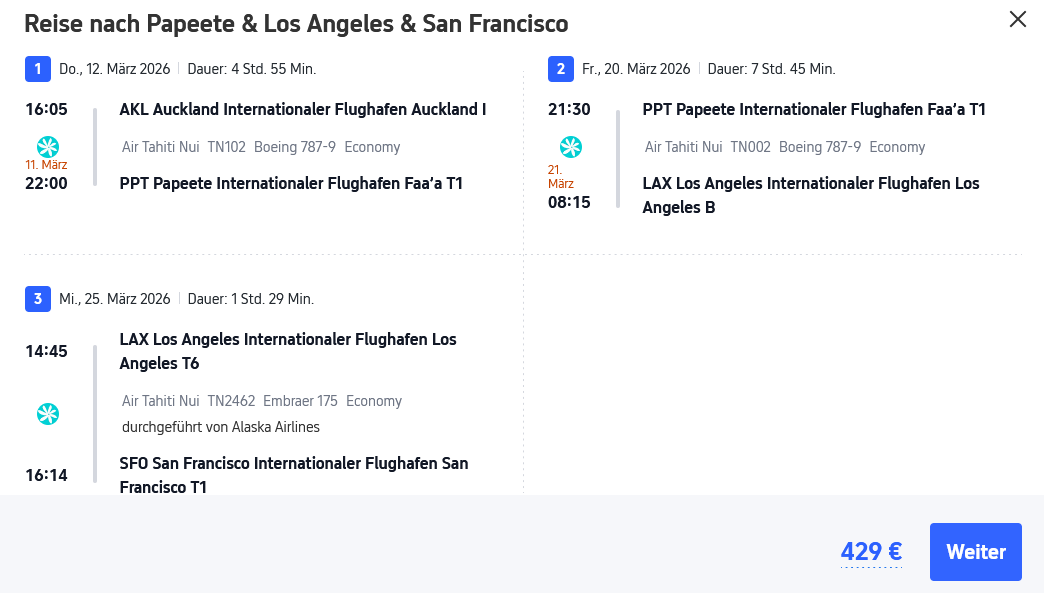The height and width of the screenshot is (593, 1044).
Task: Click Air Tahiti Nui logo for Auckland flight
Action: coord(47,146)
